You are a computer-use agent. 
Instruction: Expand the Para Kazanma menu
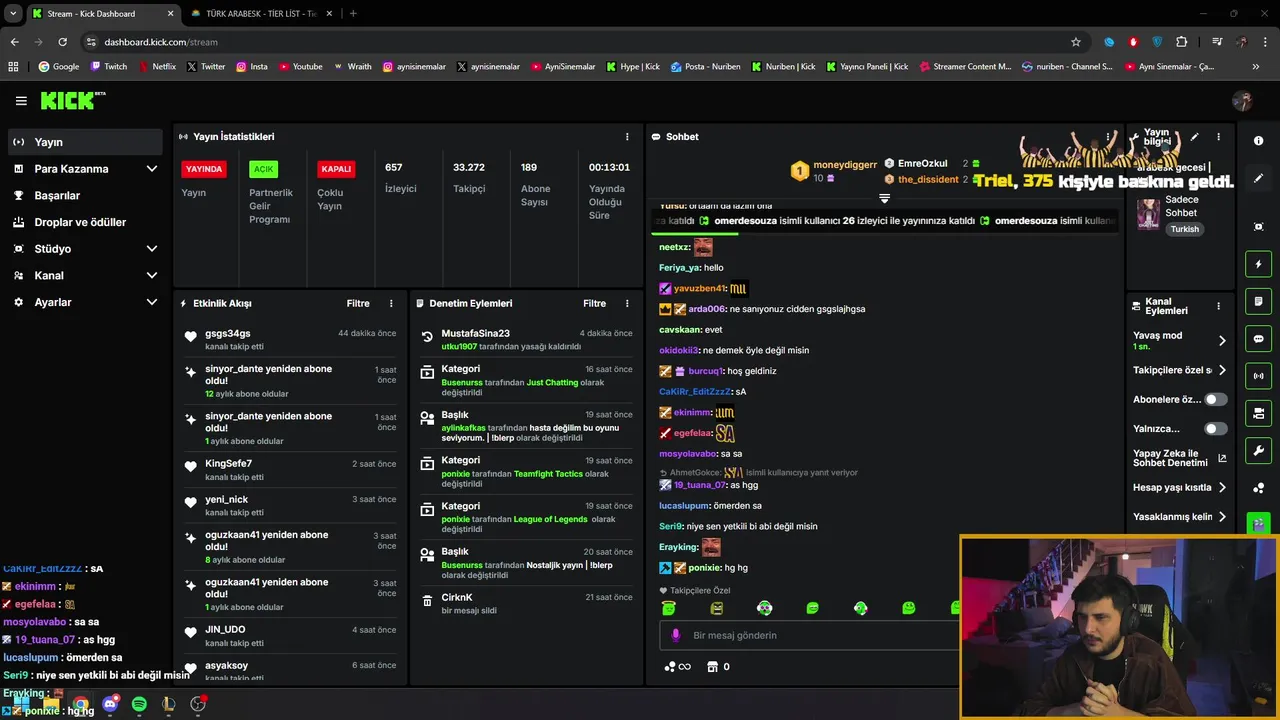coord(152,169)
